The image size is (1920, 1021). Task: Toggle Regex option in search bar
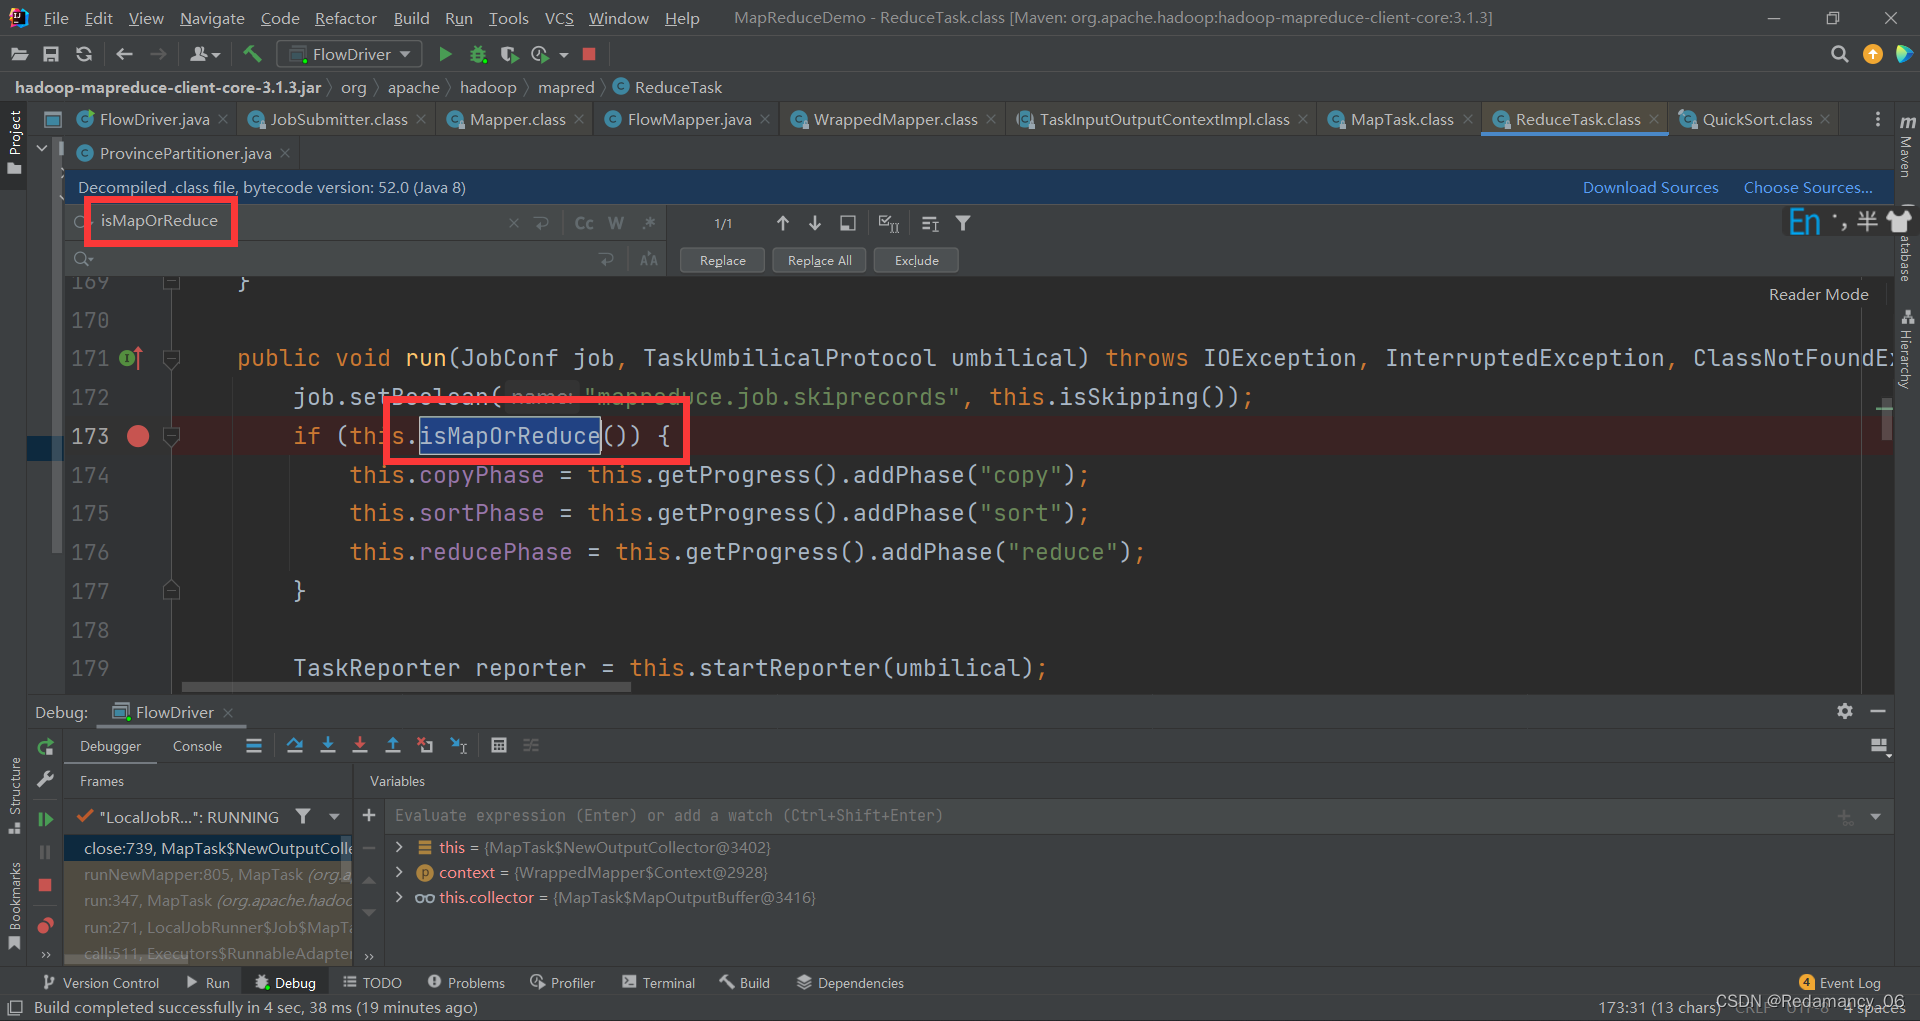[x=649, y=223]
